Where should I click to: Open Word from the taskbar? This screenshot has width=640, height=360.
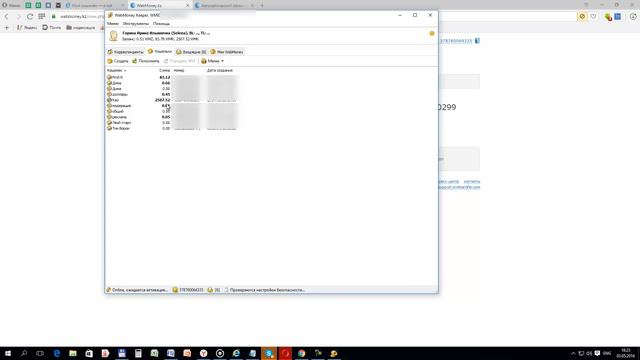pyautogui.click(x=171, y=353)
